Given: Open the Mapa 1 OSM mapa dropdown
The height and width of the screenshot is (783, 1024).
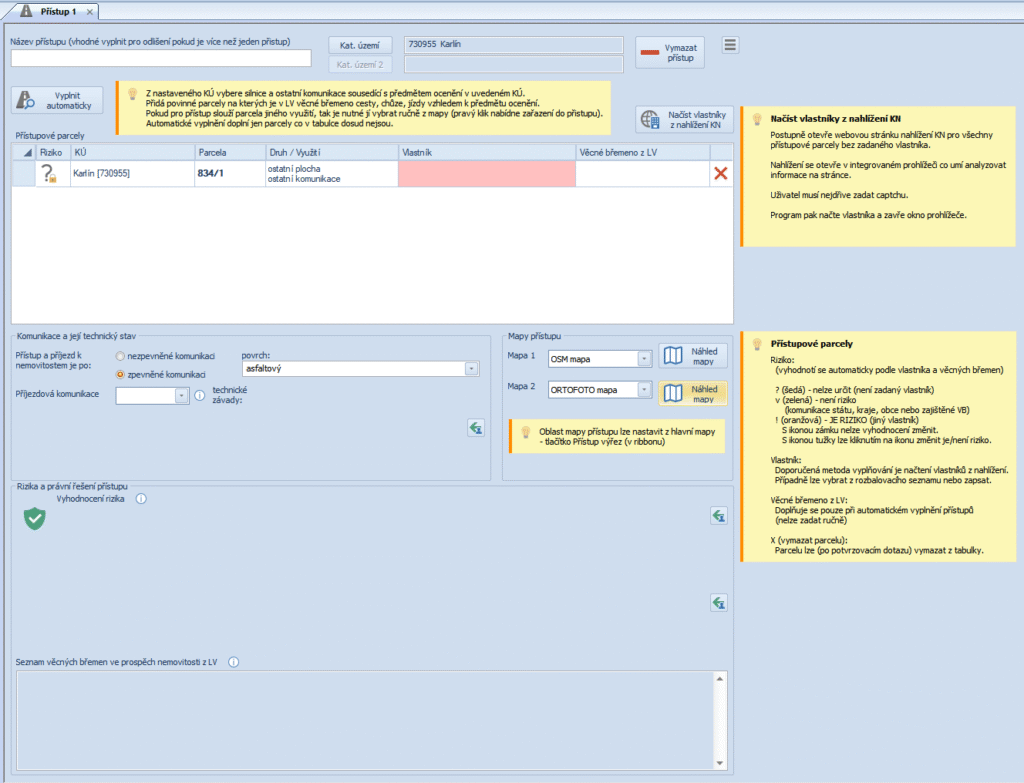Looking at the screenshot, I should 644,359.
